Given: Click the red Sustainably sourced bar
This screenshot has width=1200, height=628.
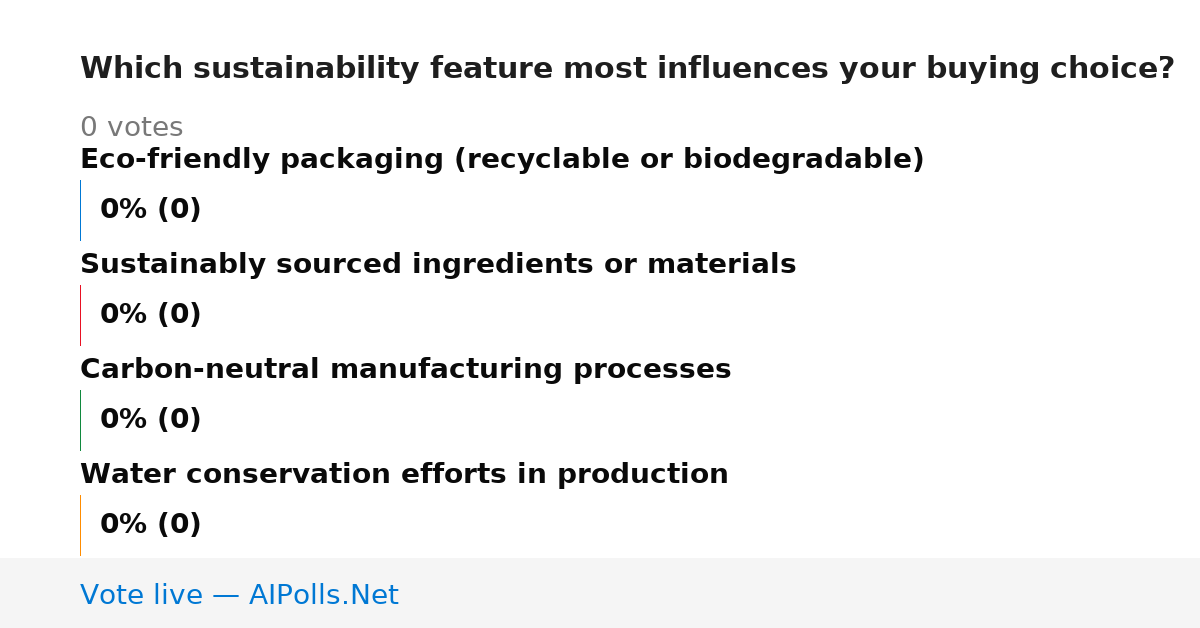Looking at the screenshot, I should point(80,315).
